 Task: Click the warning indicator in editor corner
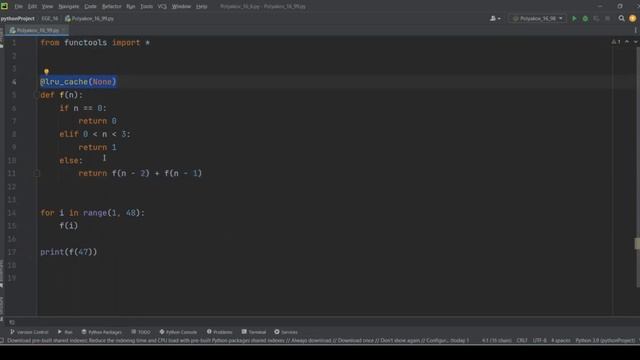[x=616, y=42]
